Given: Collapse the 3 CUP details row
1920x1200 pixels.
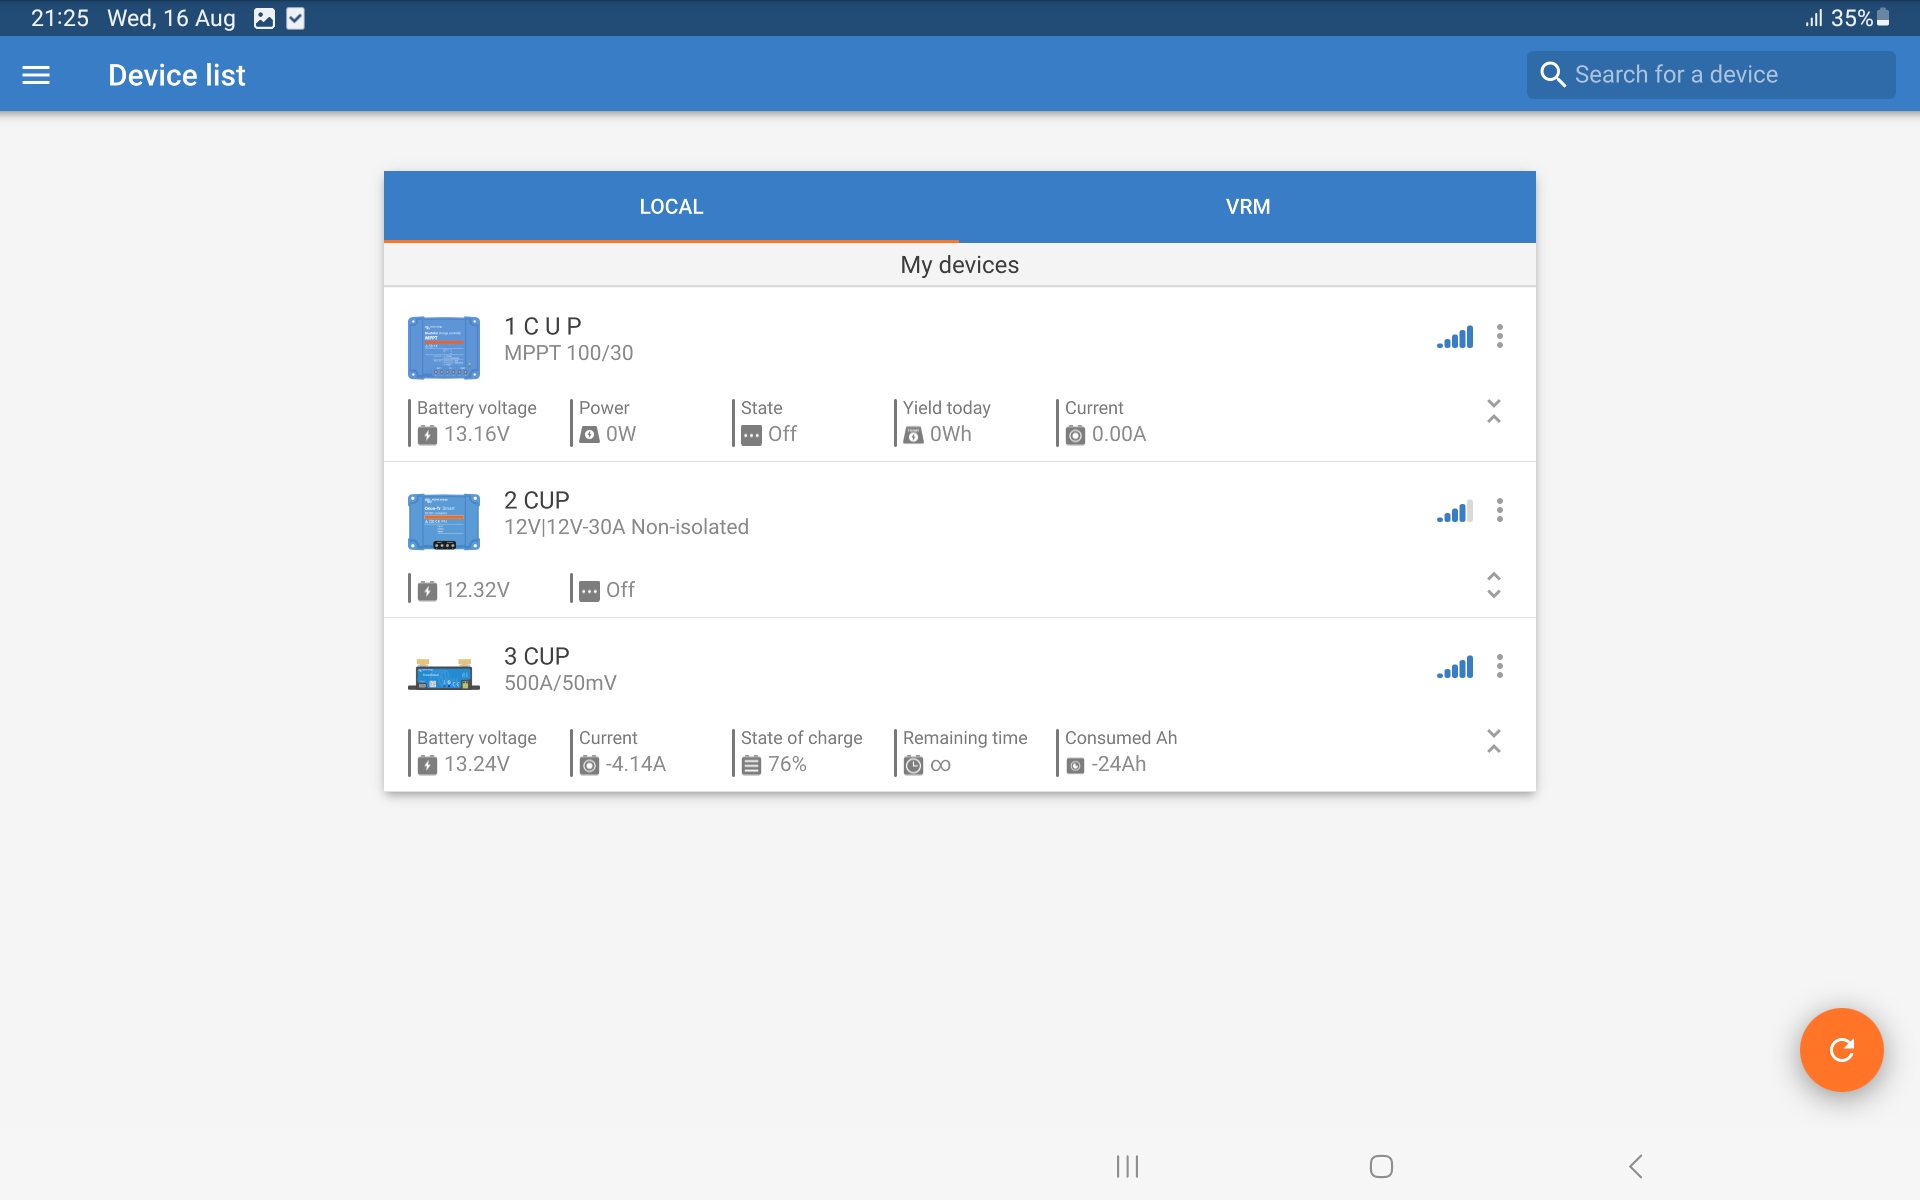Looking at the screenshot, I should coord(1493,741).
